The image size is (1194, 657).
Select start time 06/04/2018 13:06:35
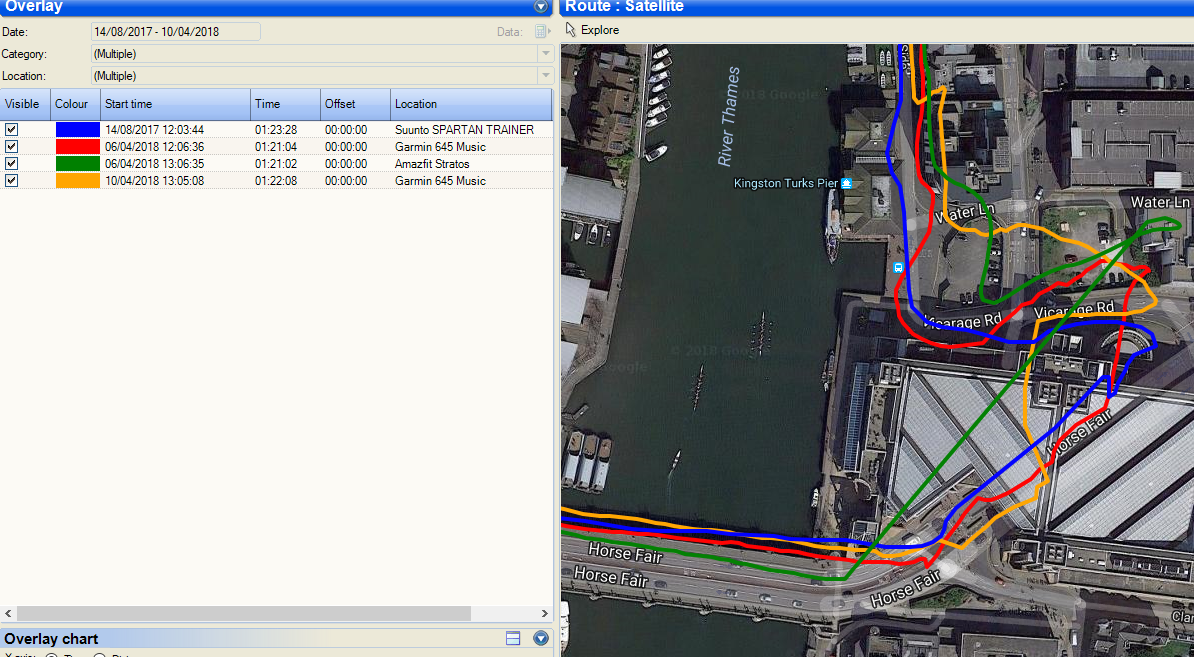155,164
